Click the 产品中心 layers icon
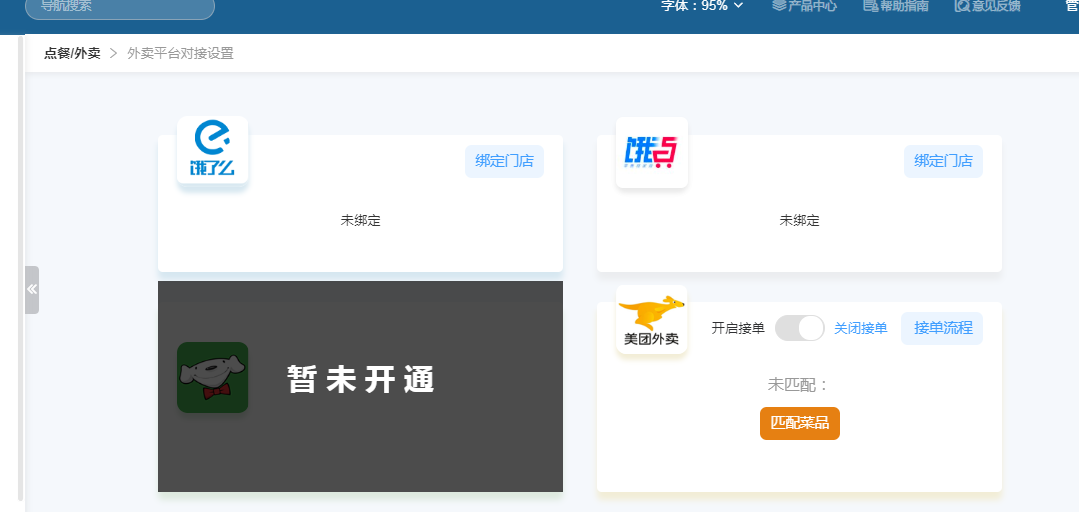This screenshot has width=1079, height=512. tap(779, 5)
